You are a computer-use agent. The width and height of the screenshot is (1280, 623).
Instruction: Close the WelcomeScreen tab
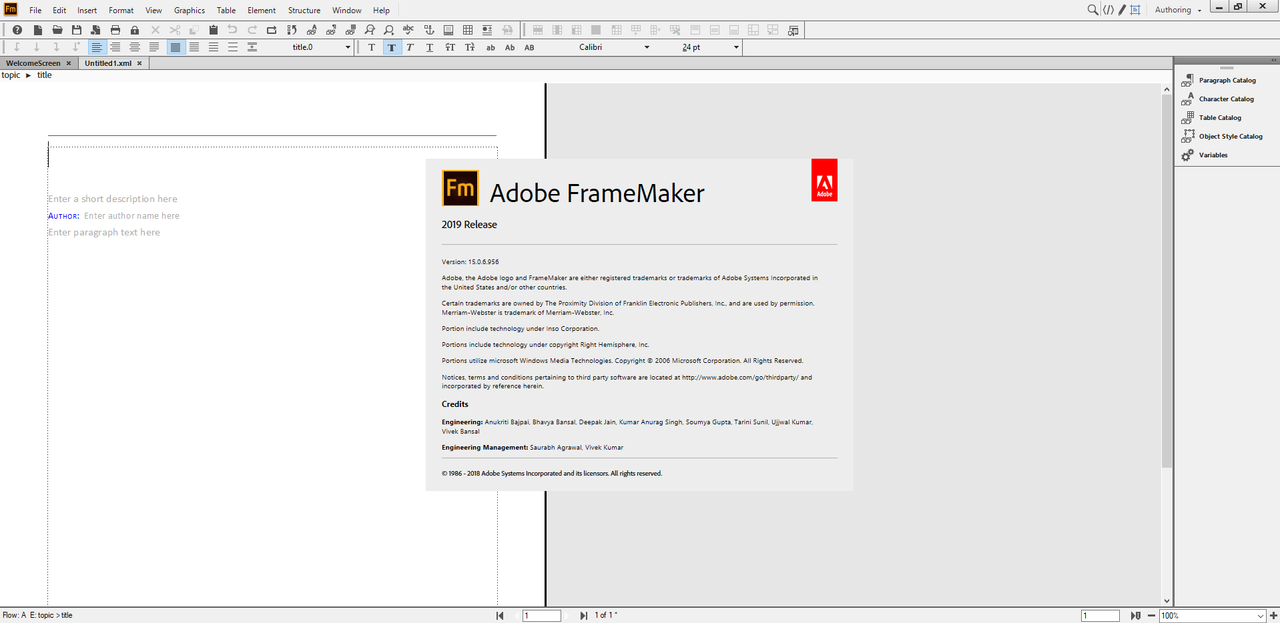tap(68, 63)
